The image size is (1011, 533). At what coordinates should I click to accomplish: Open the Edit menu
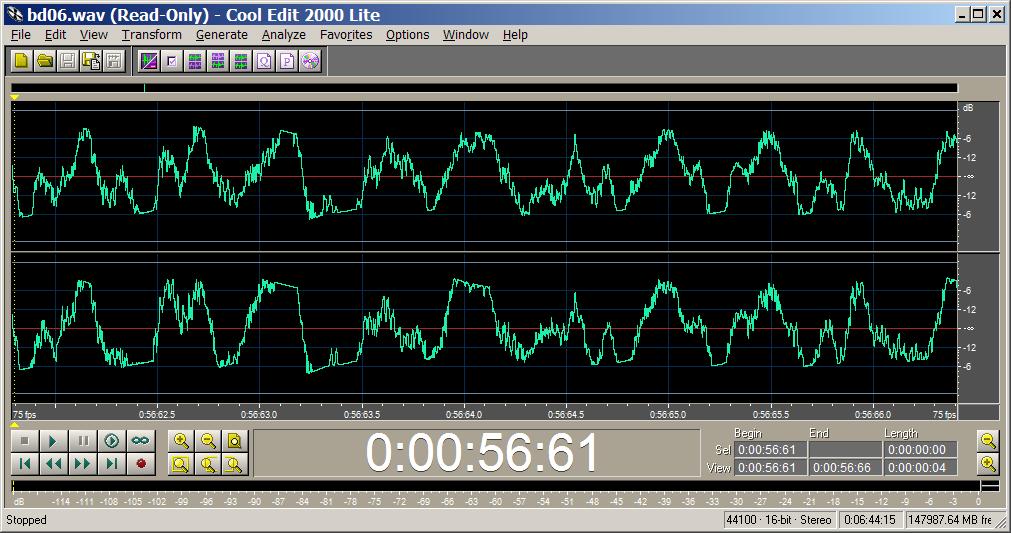pos(55,35)
